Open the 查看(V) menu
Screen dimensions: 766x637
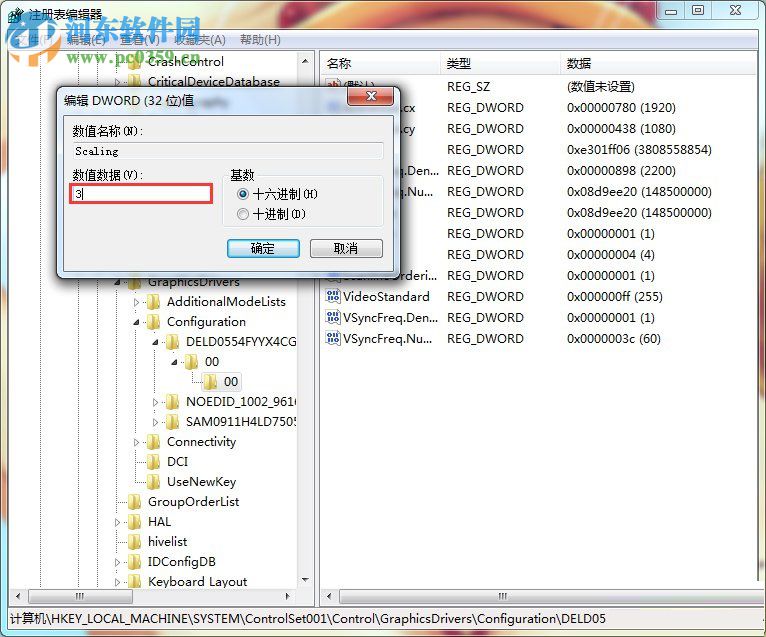point(140,40)
